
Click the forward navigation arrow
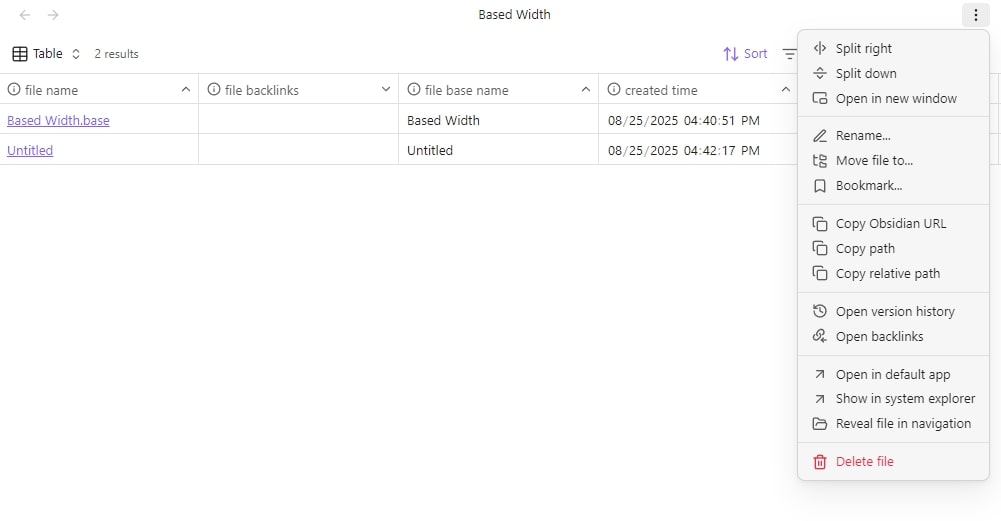point(53,15)
